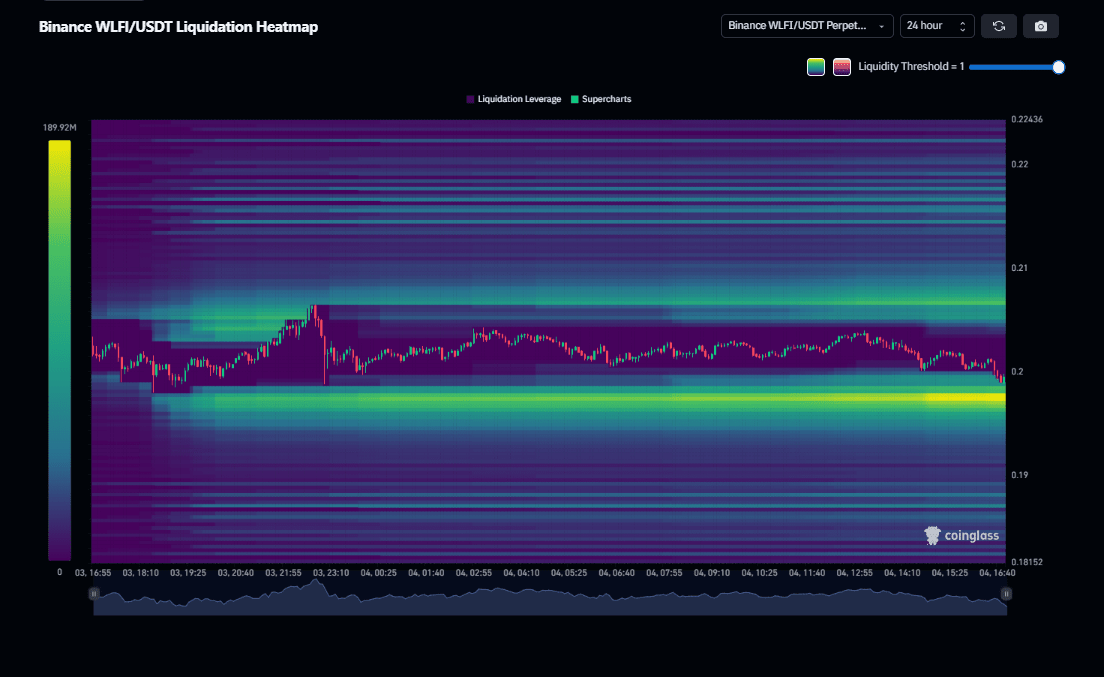Screen dimensions: 1104x677
Task: Click the middle of Liquidity Threshold slider track
Action: click(1013, 67)
